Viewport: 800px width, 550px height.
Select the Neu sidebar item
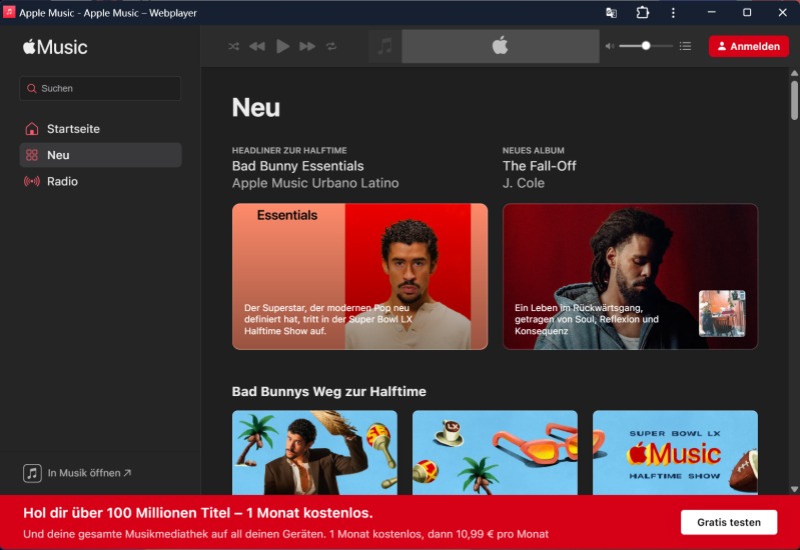[101, 155]
